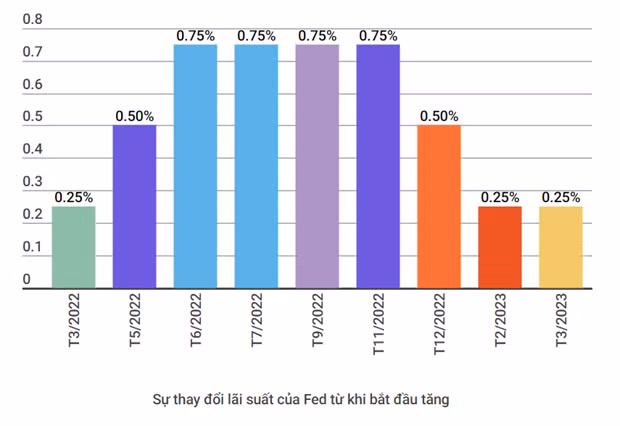The width and height of the screenshot is (620, 426).
Task: Click the lavender T9/2022 bar
Action: [317, 166]
